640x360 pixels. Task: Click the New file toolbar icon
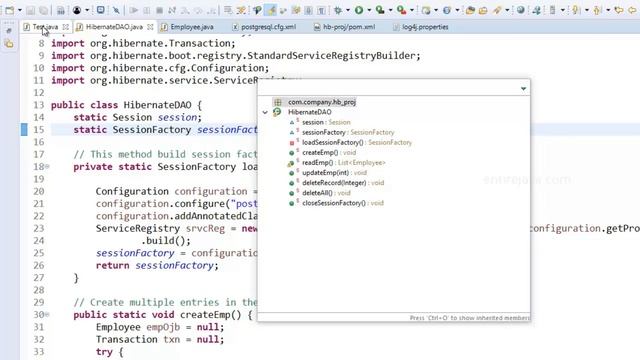click(10, 10)
